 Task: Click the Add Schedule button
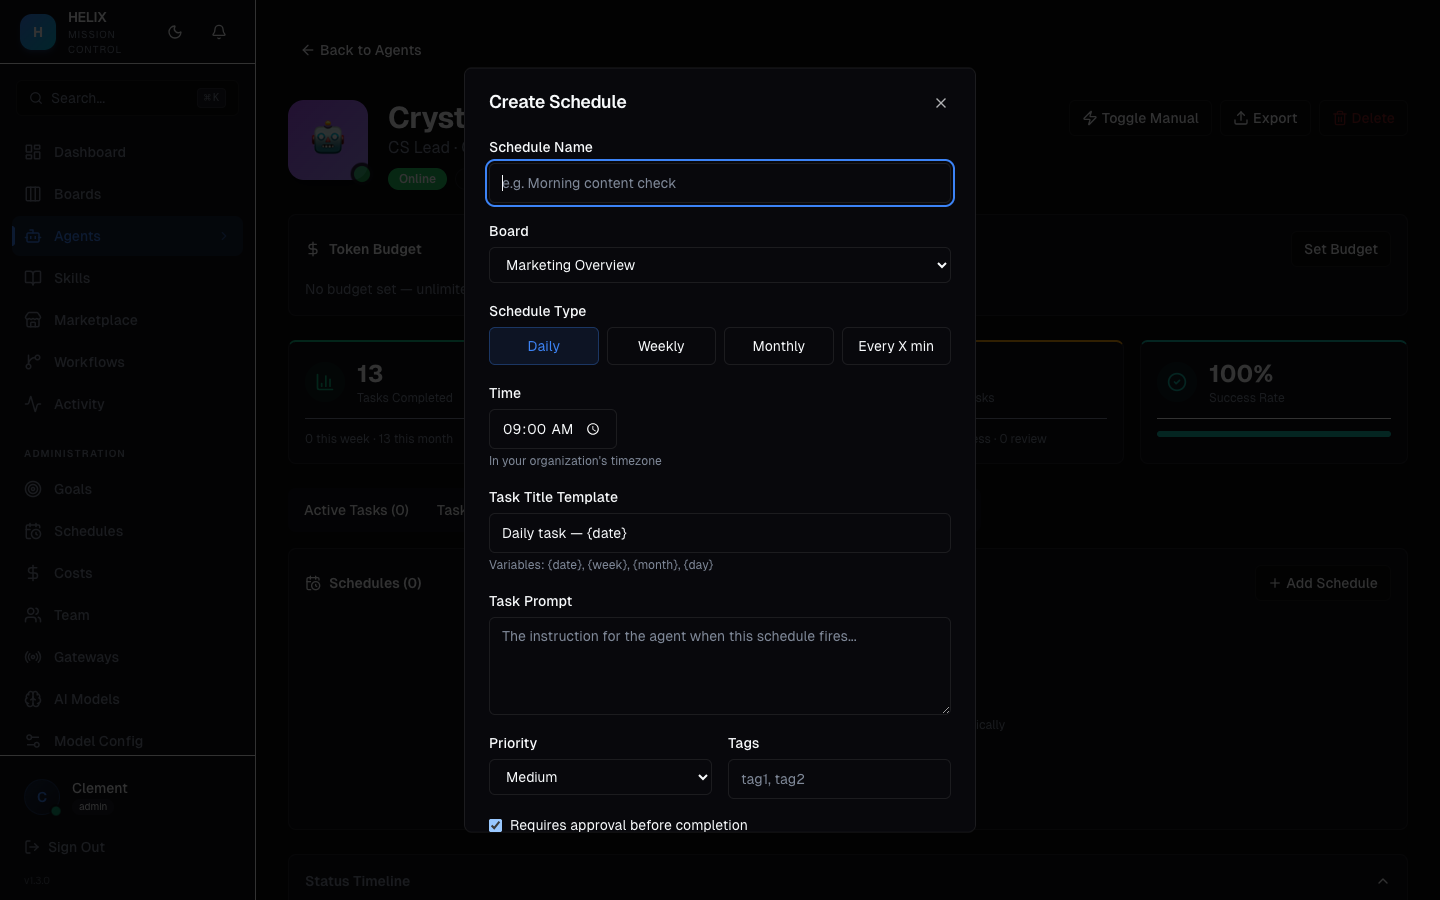[1322, 583]
